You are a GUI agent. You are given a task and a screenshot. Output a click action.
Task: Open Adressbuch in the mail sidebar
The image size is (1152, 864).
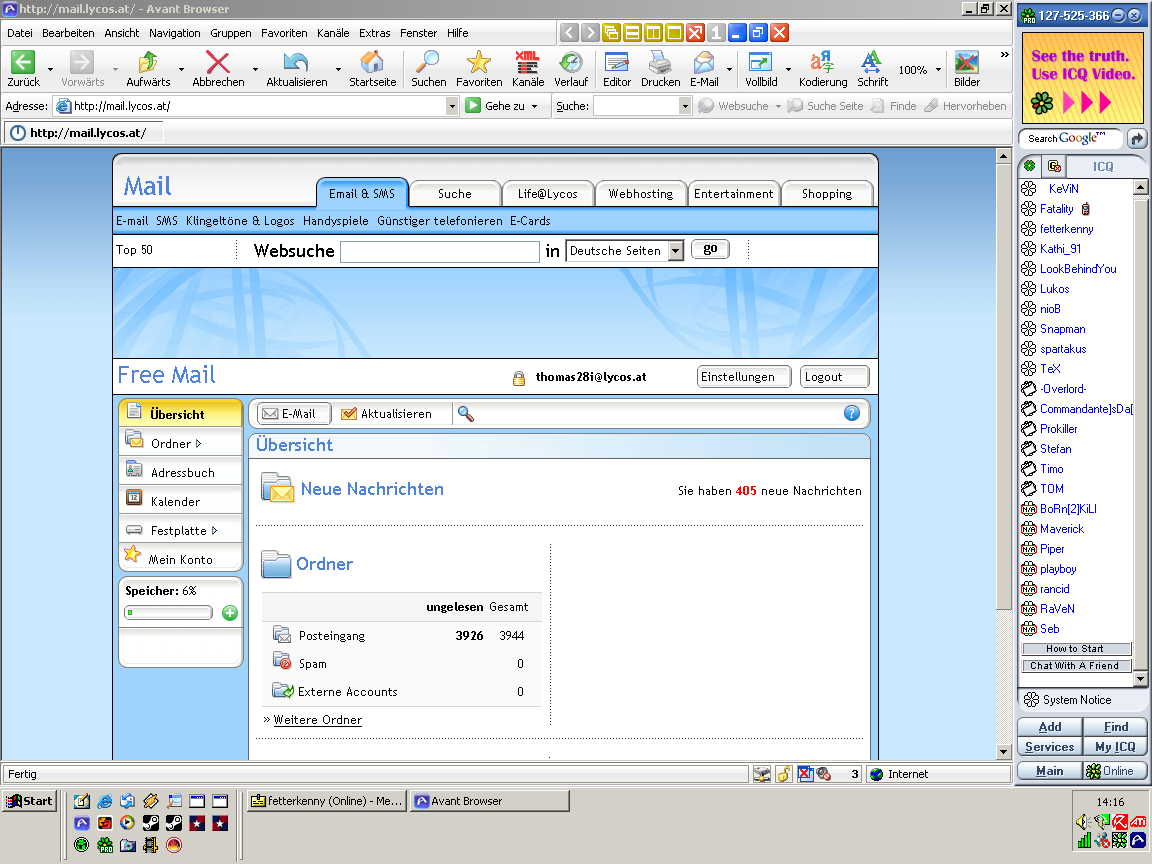(x=181, y=472)
